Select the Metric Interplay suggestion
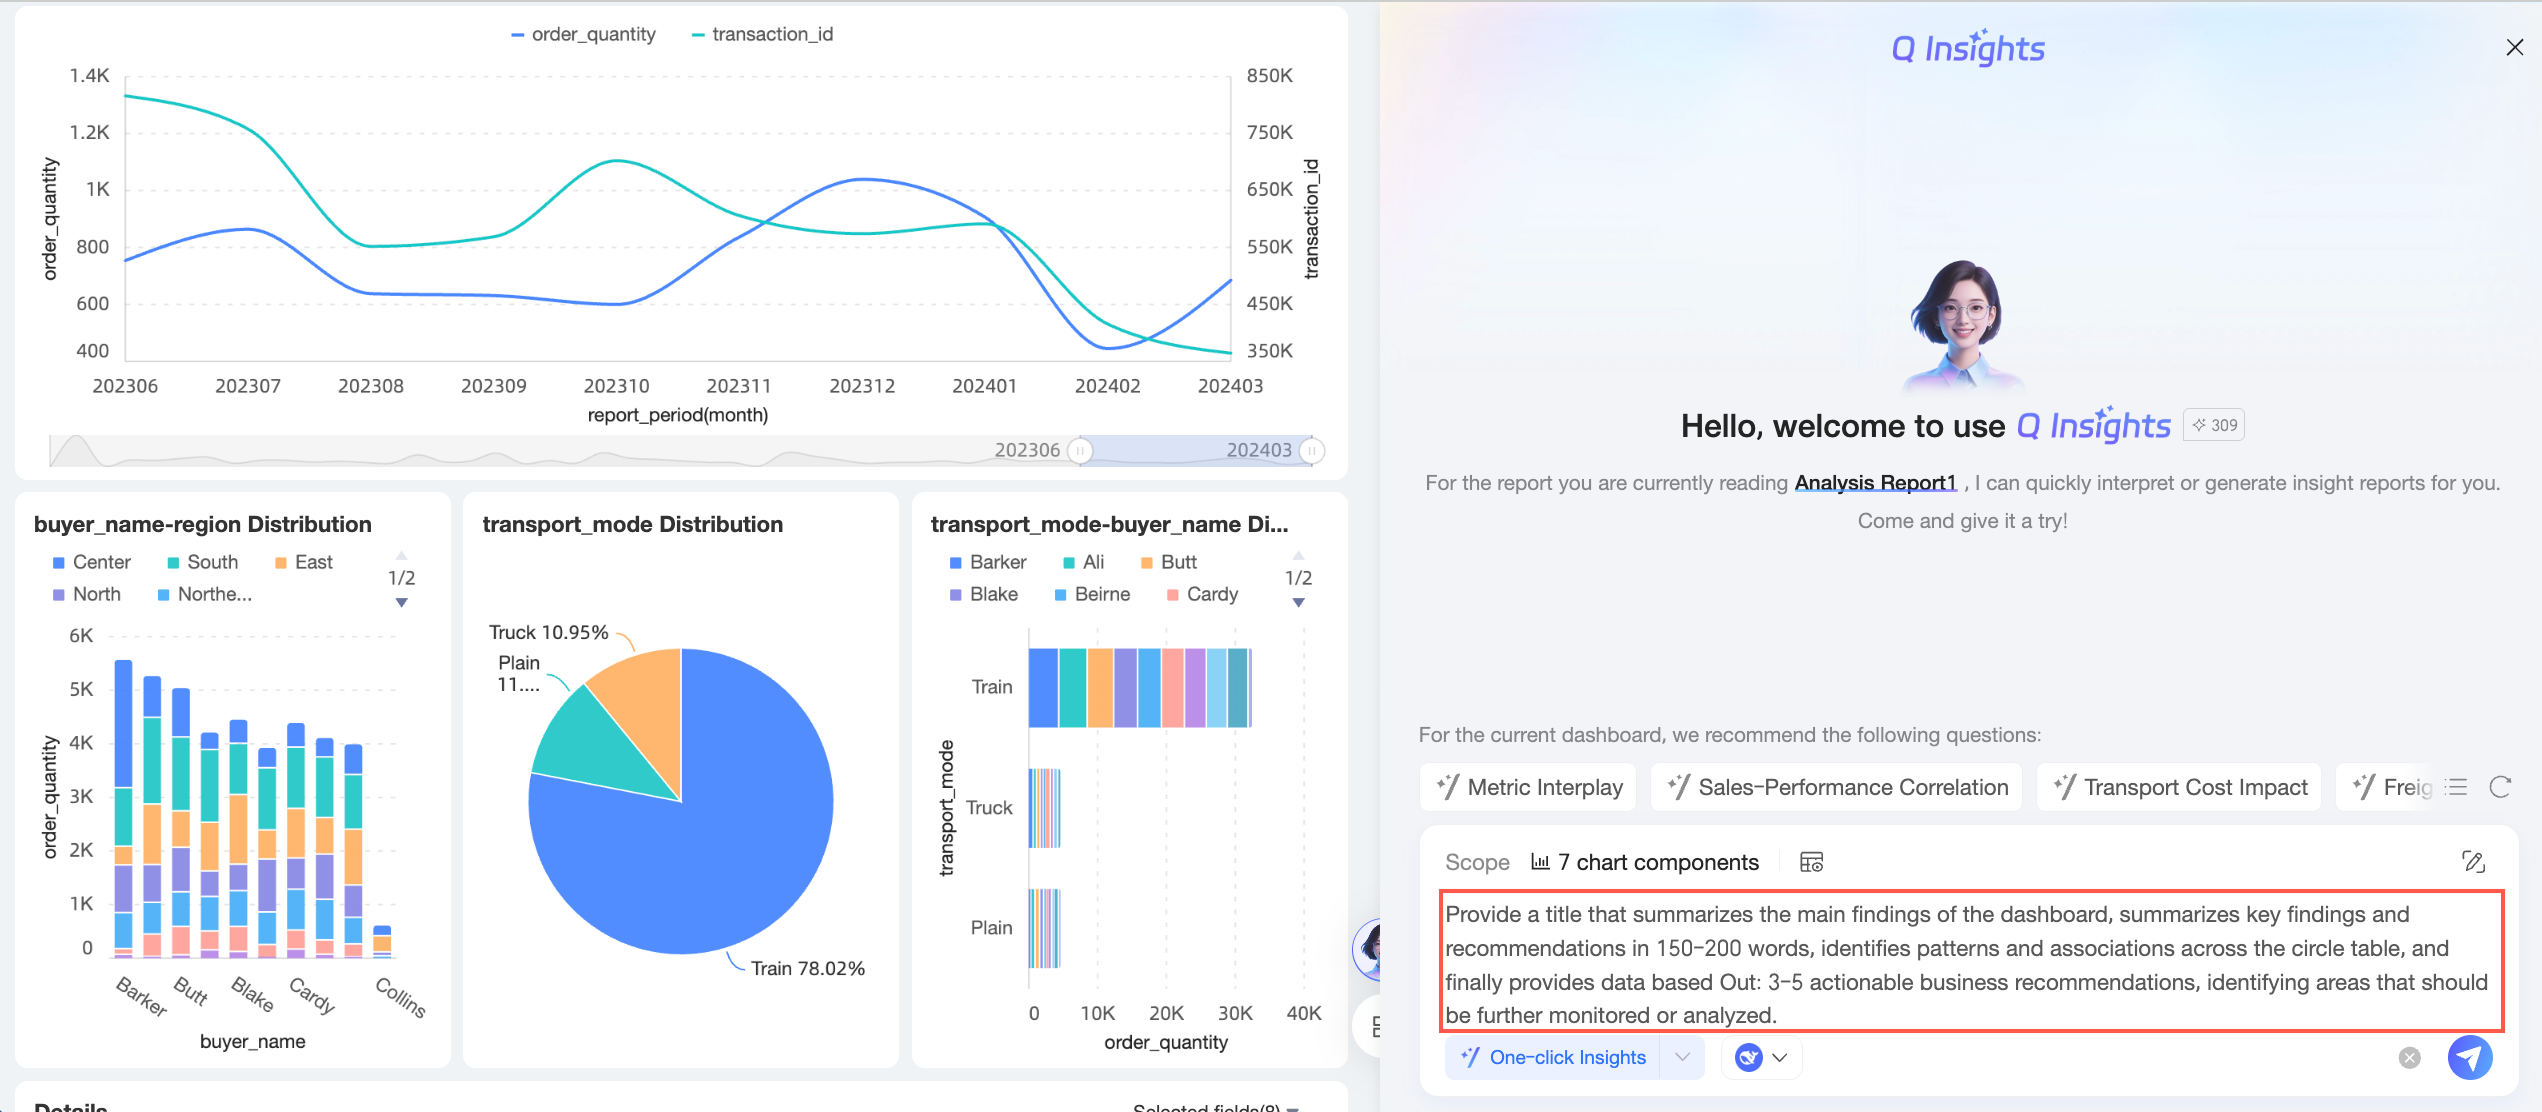Screen dimensions: 2542x1112 [x=1529, y=787]
